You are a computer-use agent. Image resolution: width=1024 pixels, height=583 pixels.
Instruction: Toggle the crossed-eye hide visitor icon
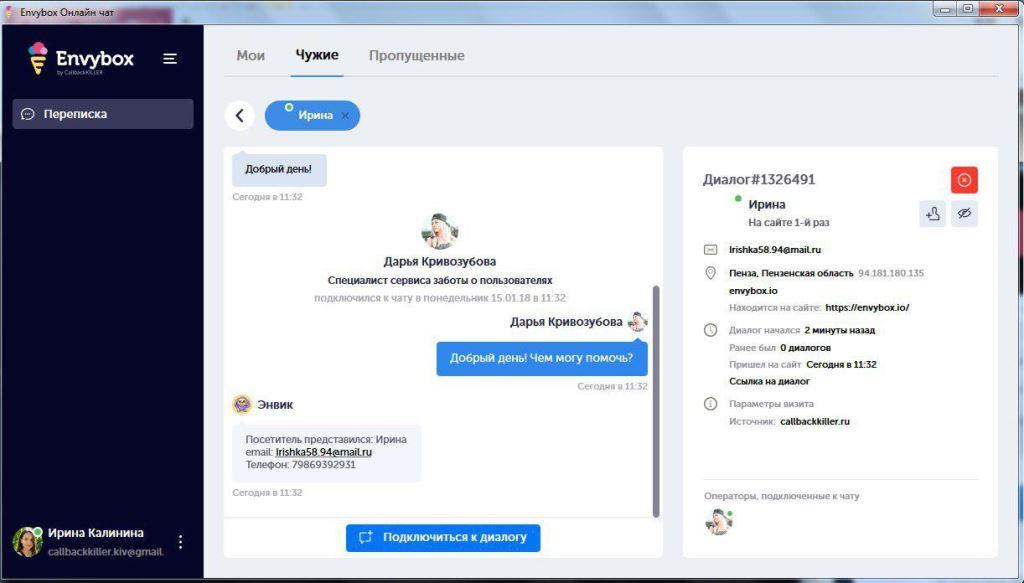(x=964, y=213)
